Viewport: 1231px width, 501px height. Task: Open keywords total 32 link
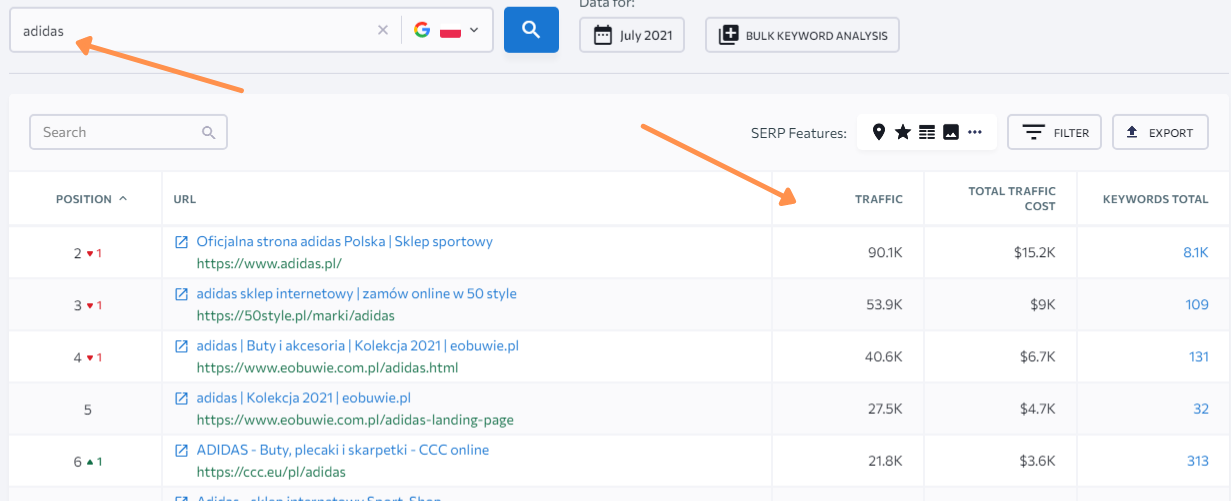tap(1201, 409)
